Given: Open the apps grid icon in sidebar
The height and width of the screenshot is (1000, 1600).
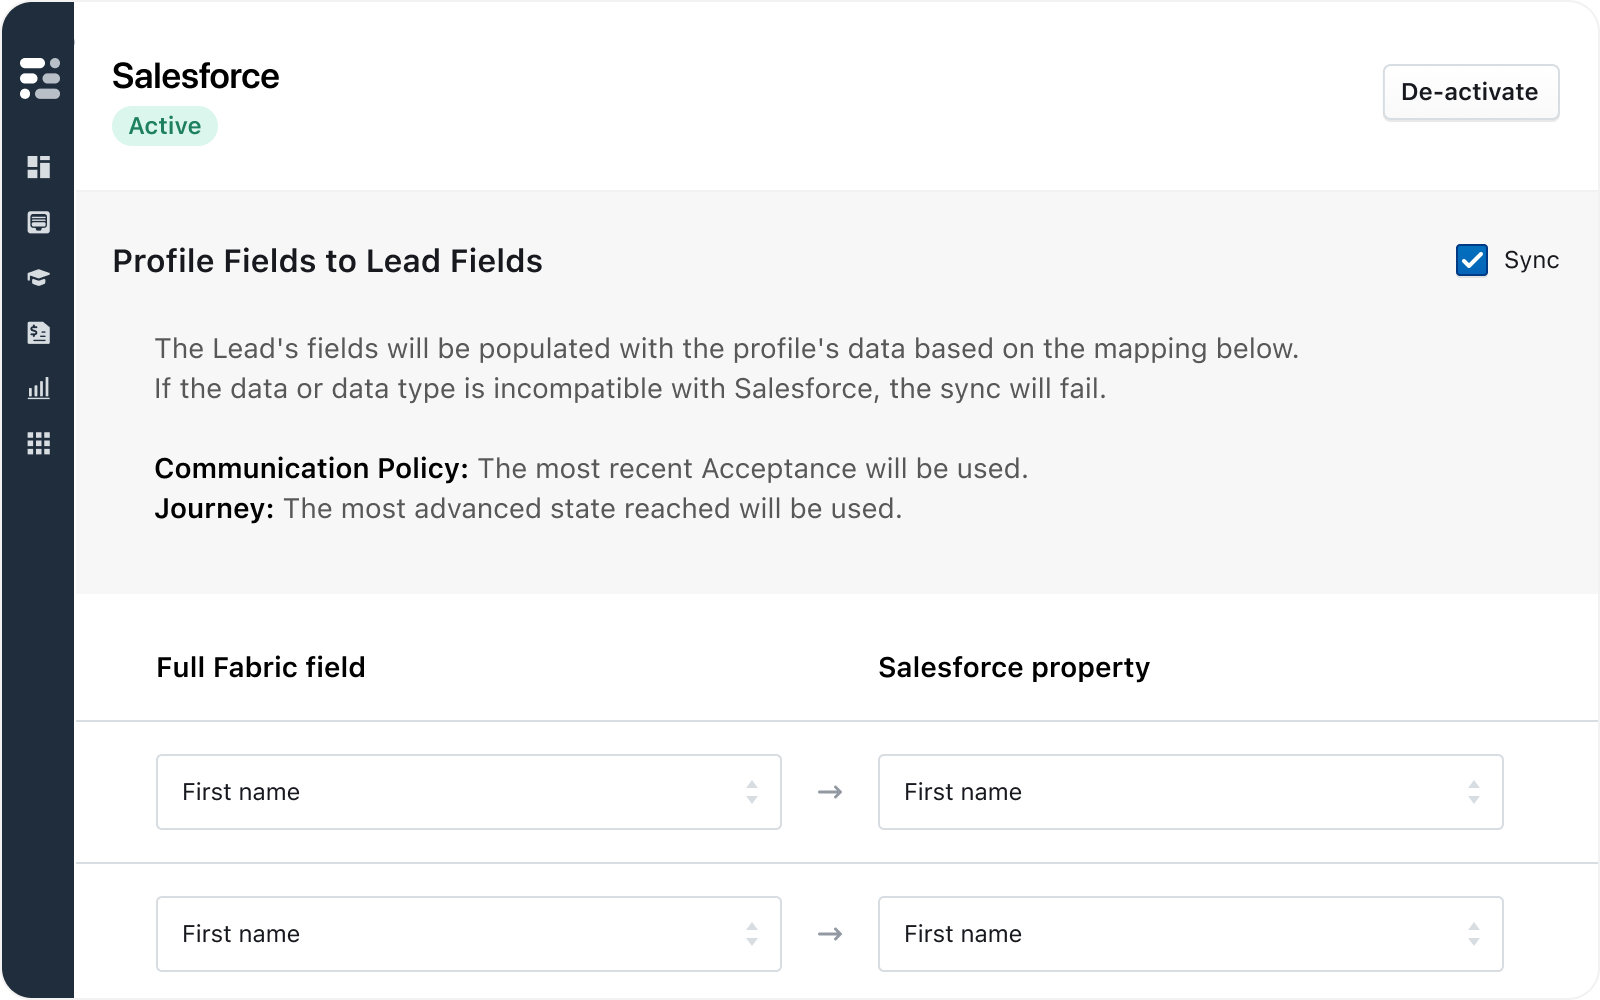Looking at the screenshot, I should point(39,443).
